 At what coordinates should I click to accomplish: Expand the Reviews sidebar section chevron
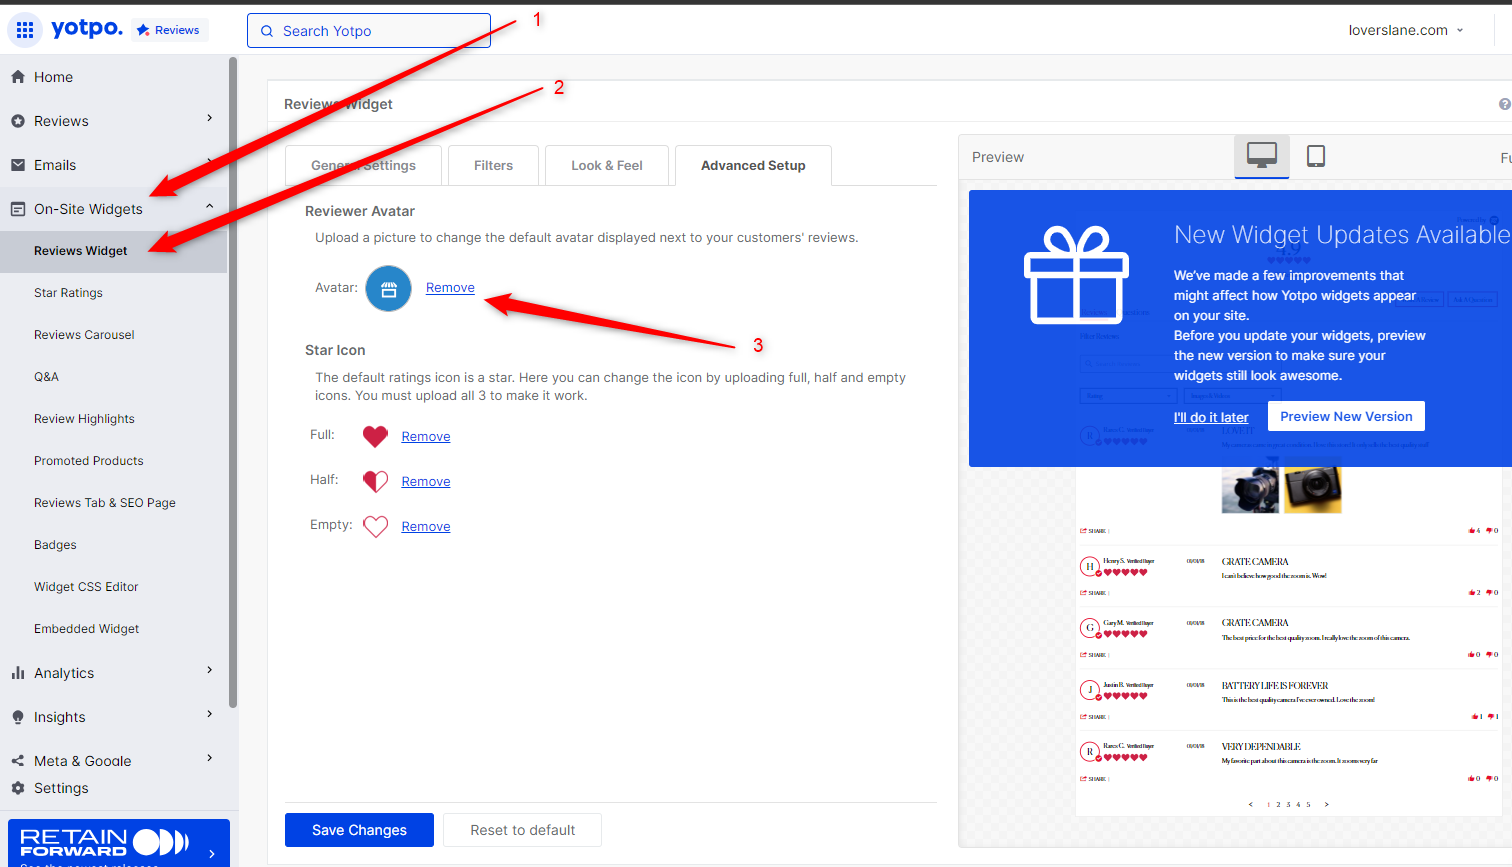tap(210, 118)
